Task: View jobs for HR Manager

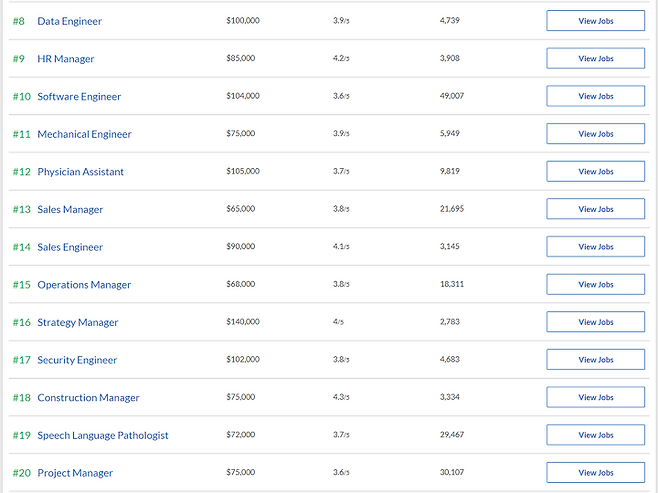Action: pyautogui.click(x=595, y=58)
